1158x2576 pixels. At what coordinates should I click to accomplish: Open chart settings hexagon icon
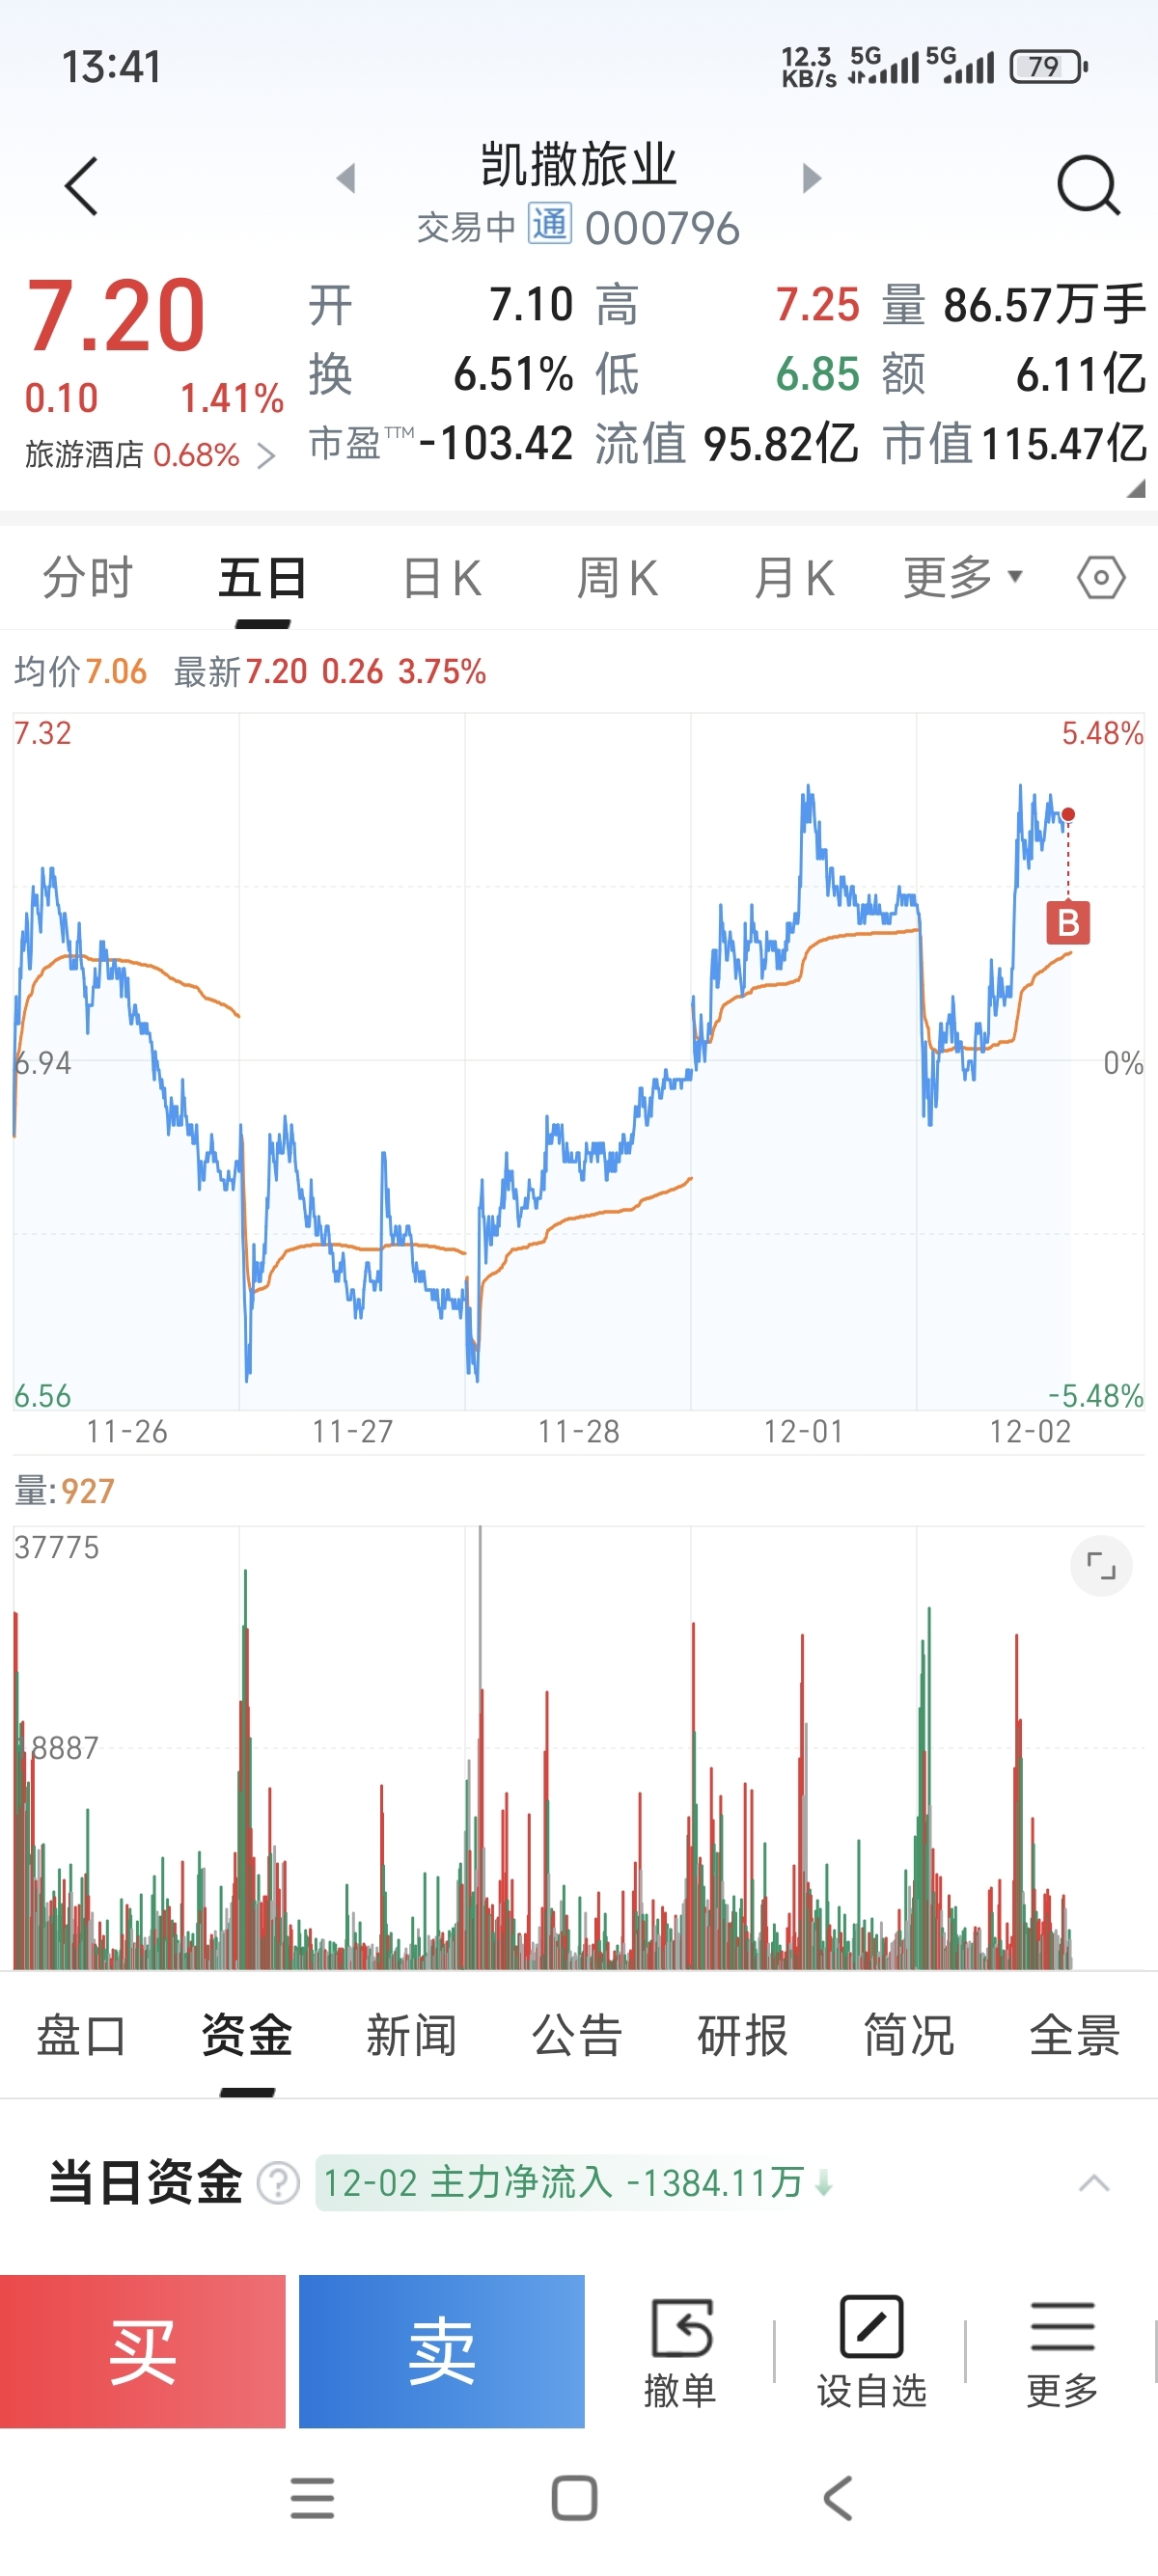pos(1101,578)
